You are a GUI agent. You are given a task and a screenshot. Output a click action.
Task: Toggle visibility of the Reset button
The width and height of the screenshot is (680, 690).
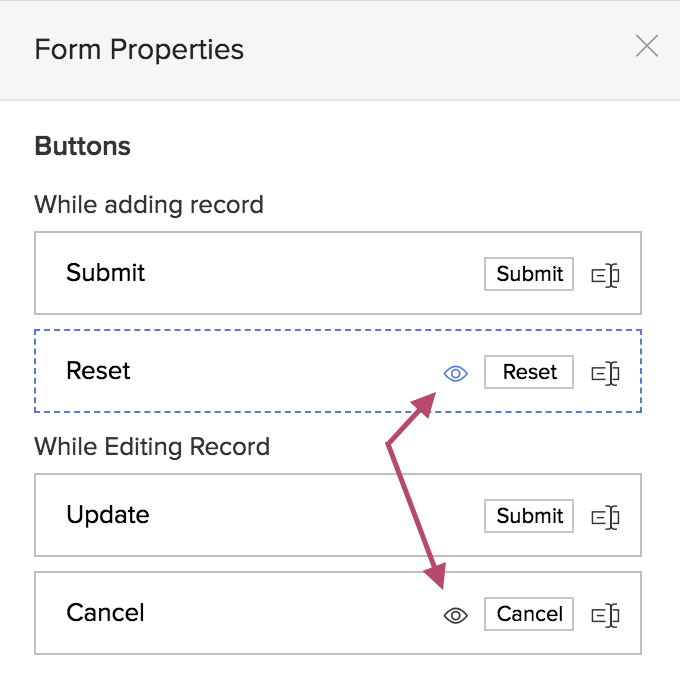[x=455, y=373]
